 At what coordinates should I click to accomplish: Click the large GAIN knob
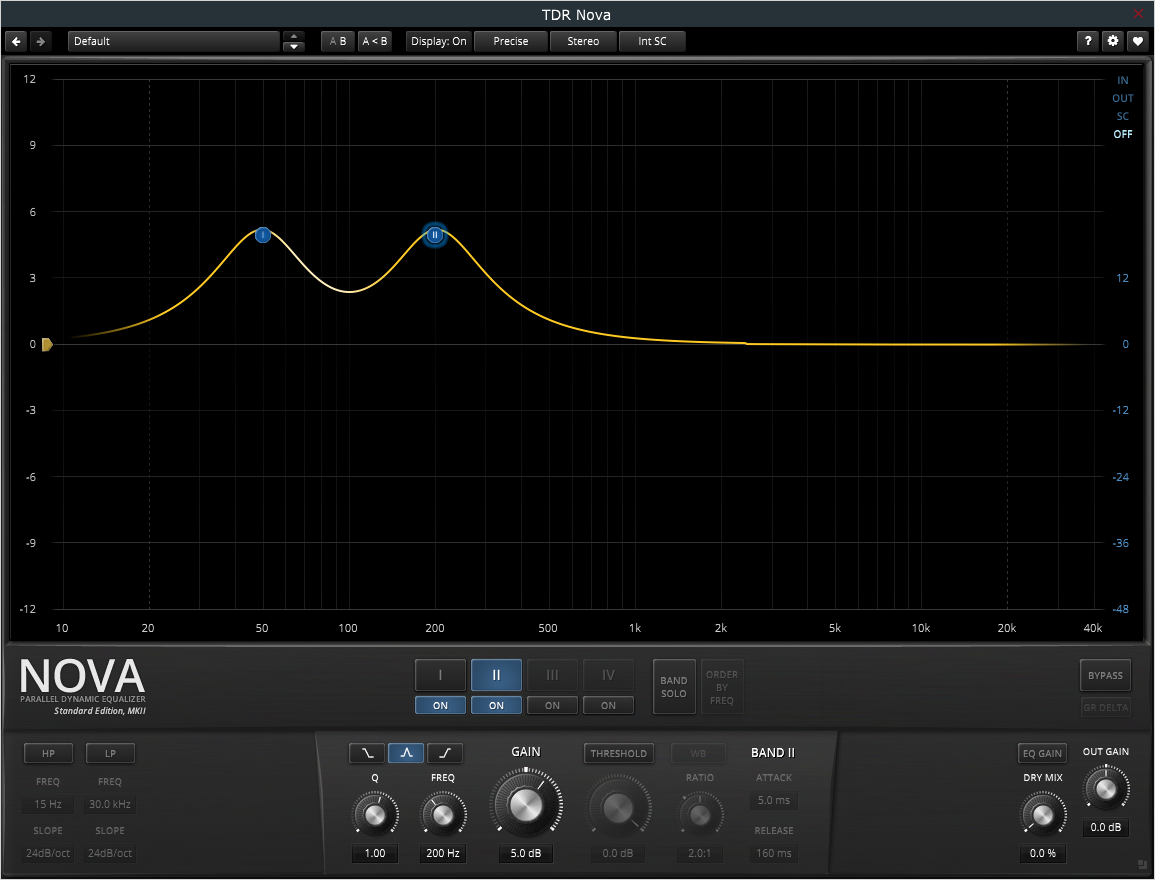point(526,806)
